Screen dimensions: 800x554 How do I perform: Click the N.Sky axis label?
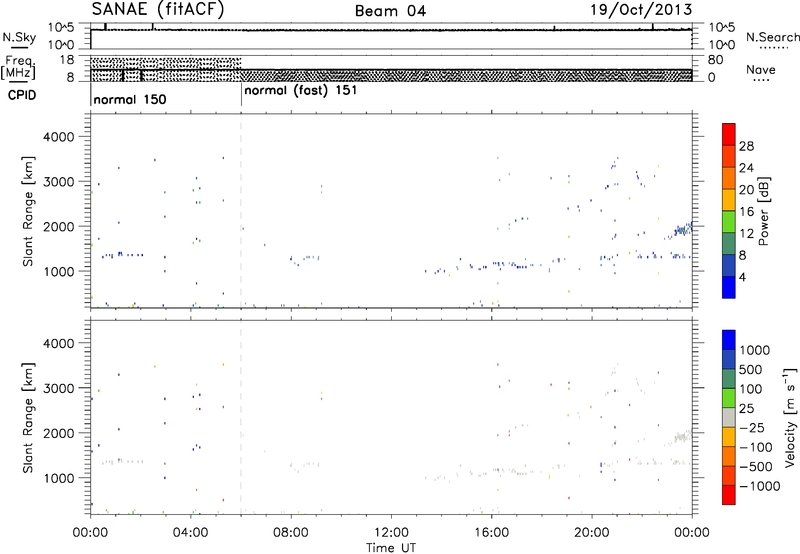(19, 37)
